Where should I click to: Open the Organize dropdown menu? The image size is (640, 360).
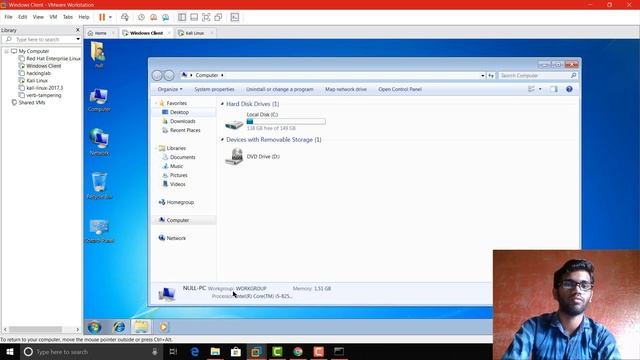pyautogui.click(x=170, y=89)
